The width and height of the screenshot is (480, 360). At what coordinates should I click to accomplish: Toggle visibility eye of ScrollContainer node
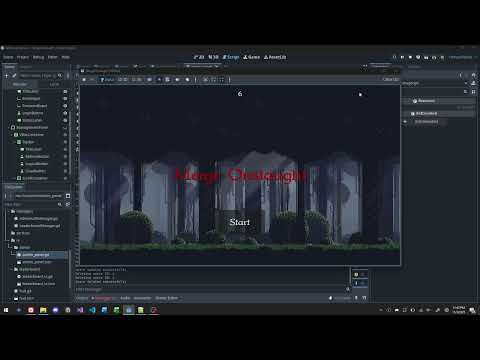point(65,178)
